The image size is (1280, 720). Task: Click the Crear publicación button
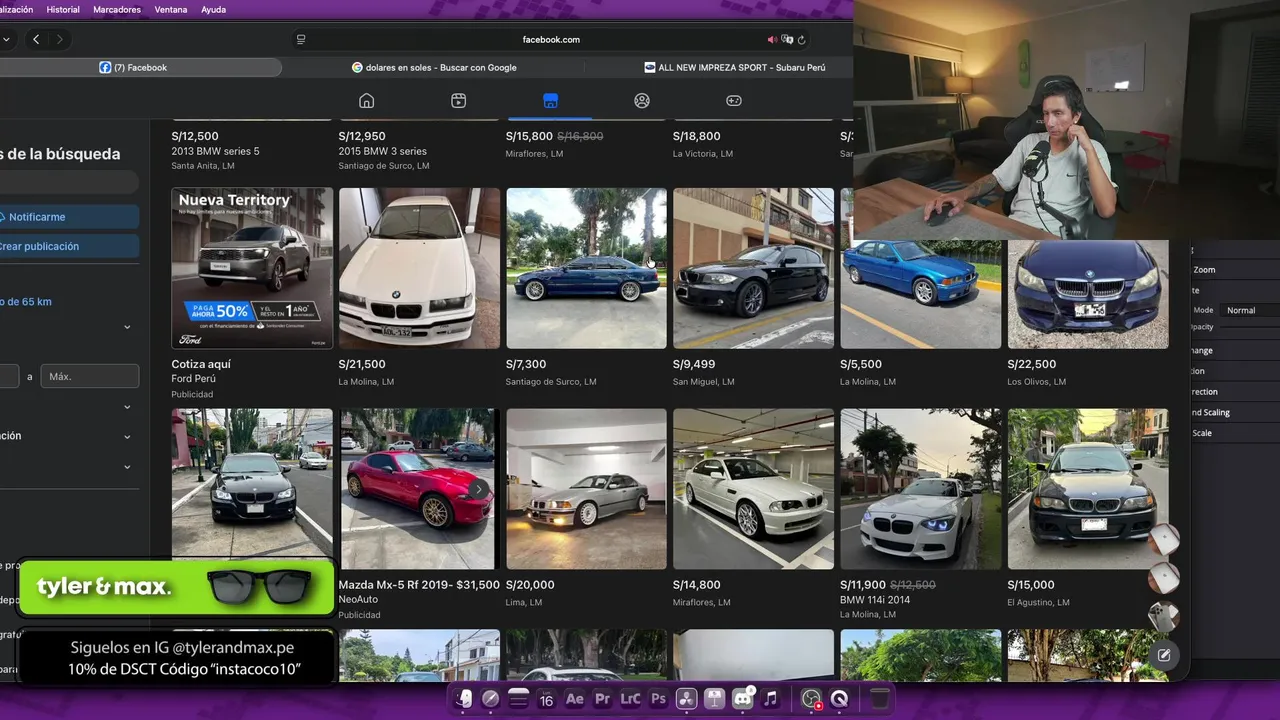[x=69, y=246]
